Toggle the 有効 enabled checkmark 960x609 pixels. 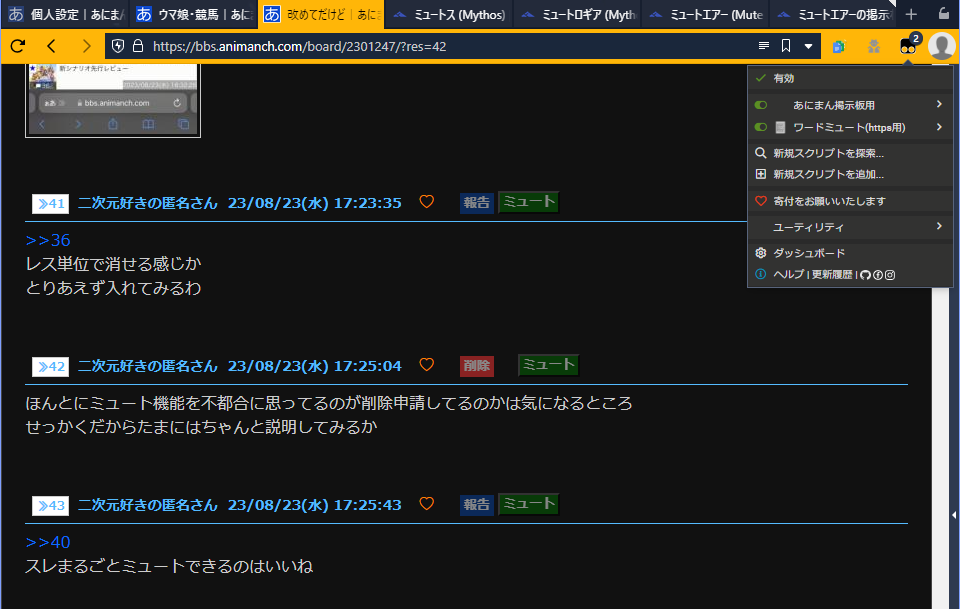[x=760, y=78]
